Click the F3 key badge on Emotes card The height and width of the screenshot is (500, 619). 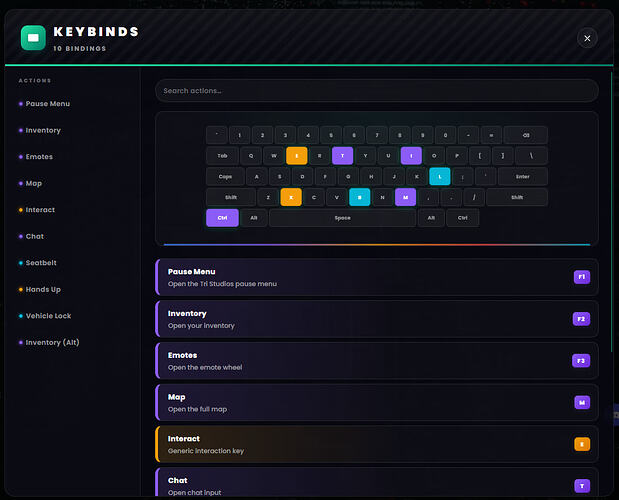tap(581, 361)
